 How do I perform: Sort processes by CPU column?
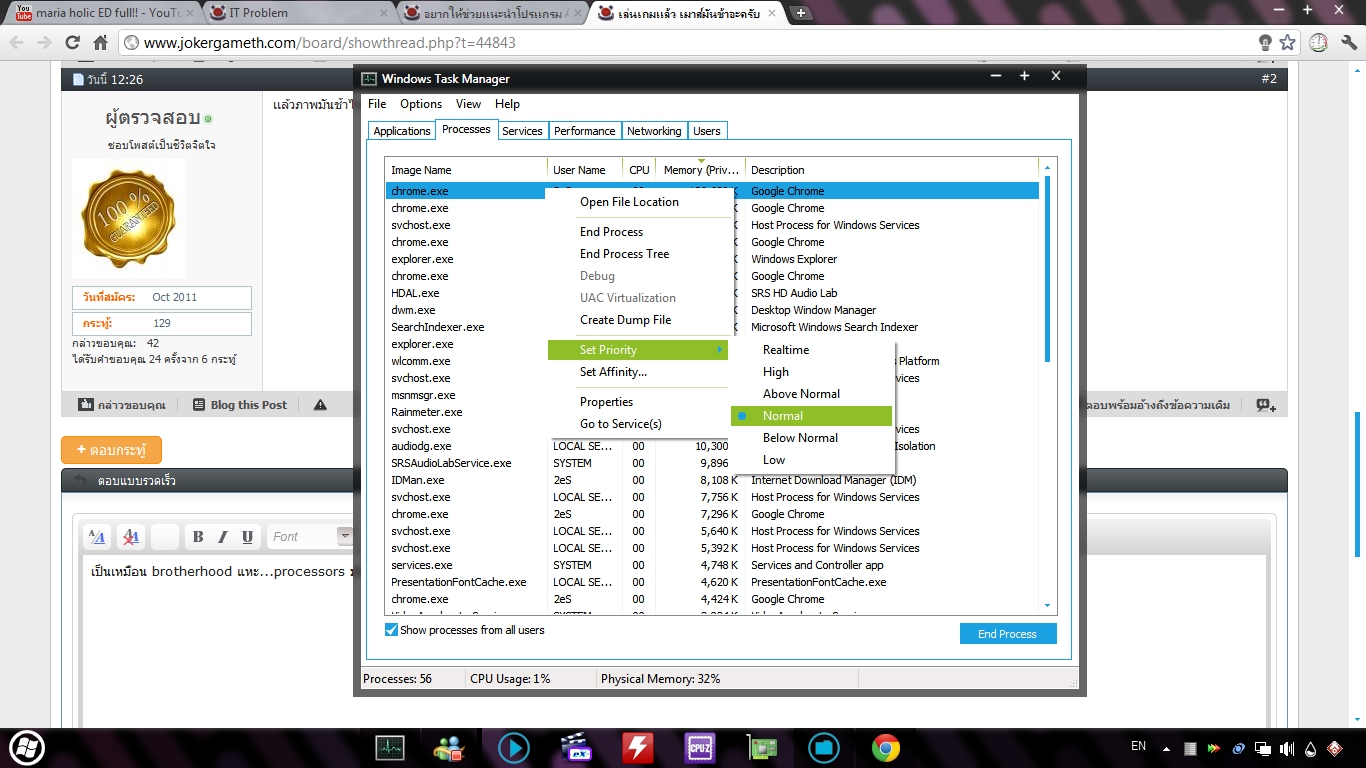pyautogui.click(x=639, y=170)
